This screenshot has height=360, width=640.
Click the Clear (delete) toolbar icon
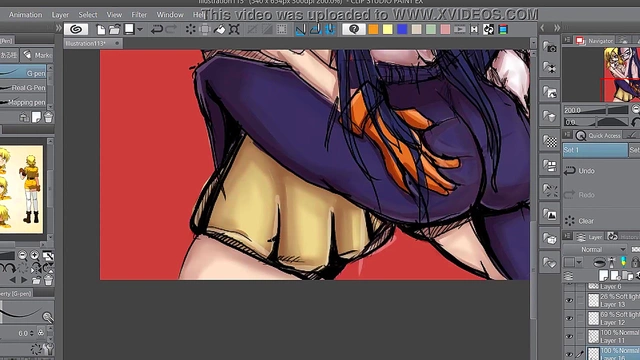click(x=190, y=29)
